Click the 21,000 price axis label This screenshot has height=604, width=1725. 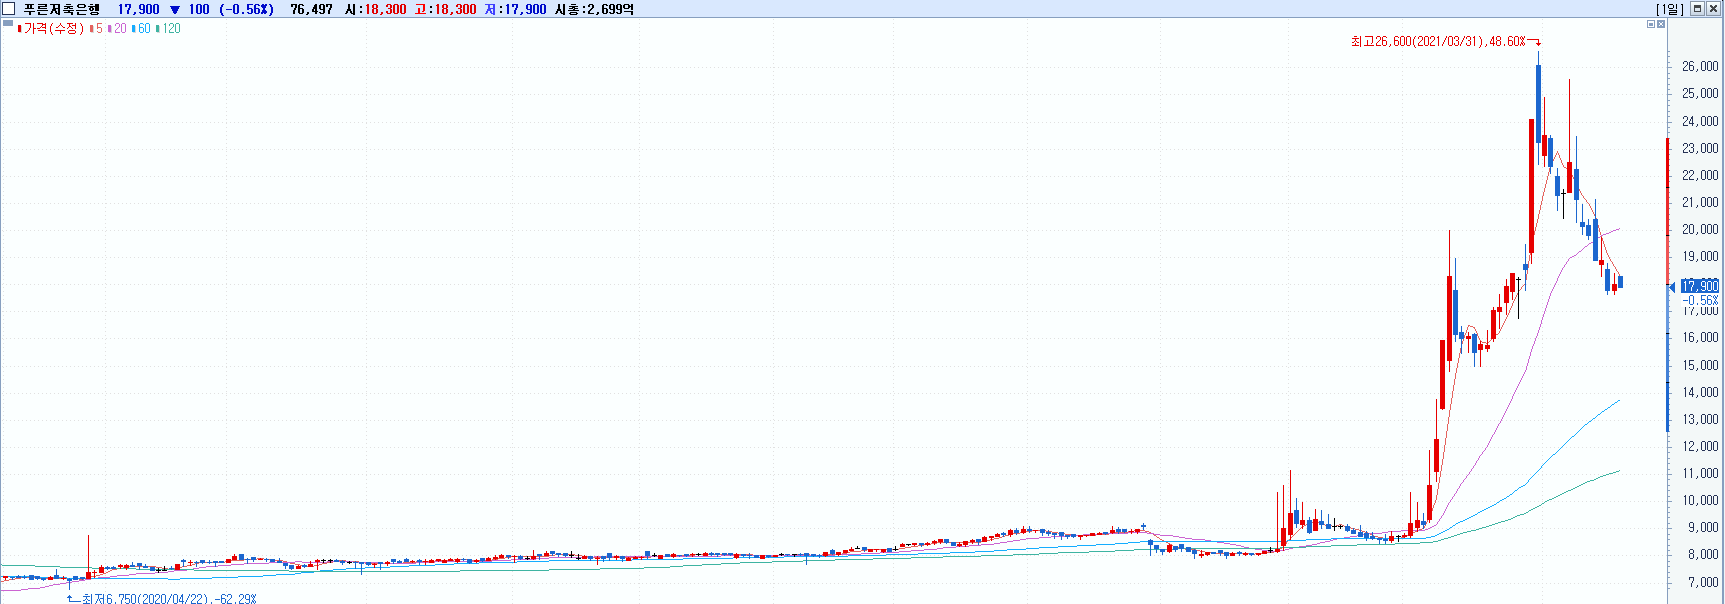coord(1700,202)
